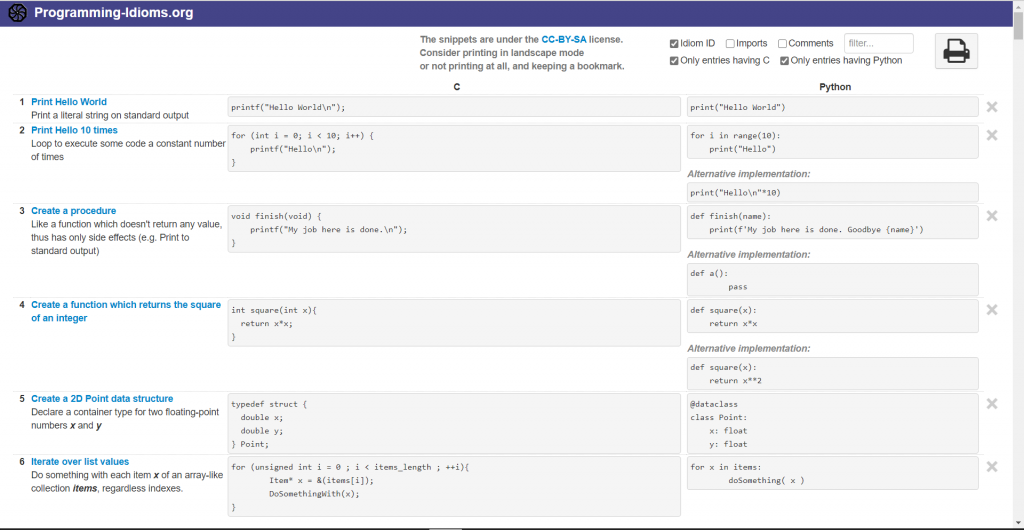Viewport: 1024px width, 530px height.
Task: Enable the Comments checkbox
Action: [x=783, y=44]
